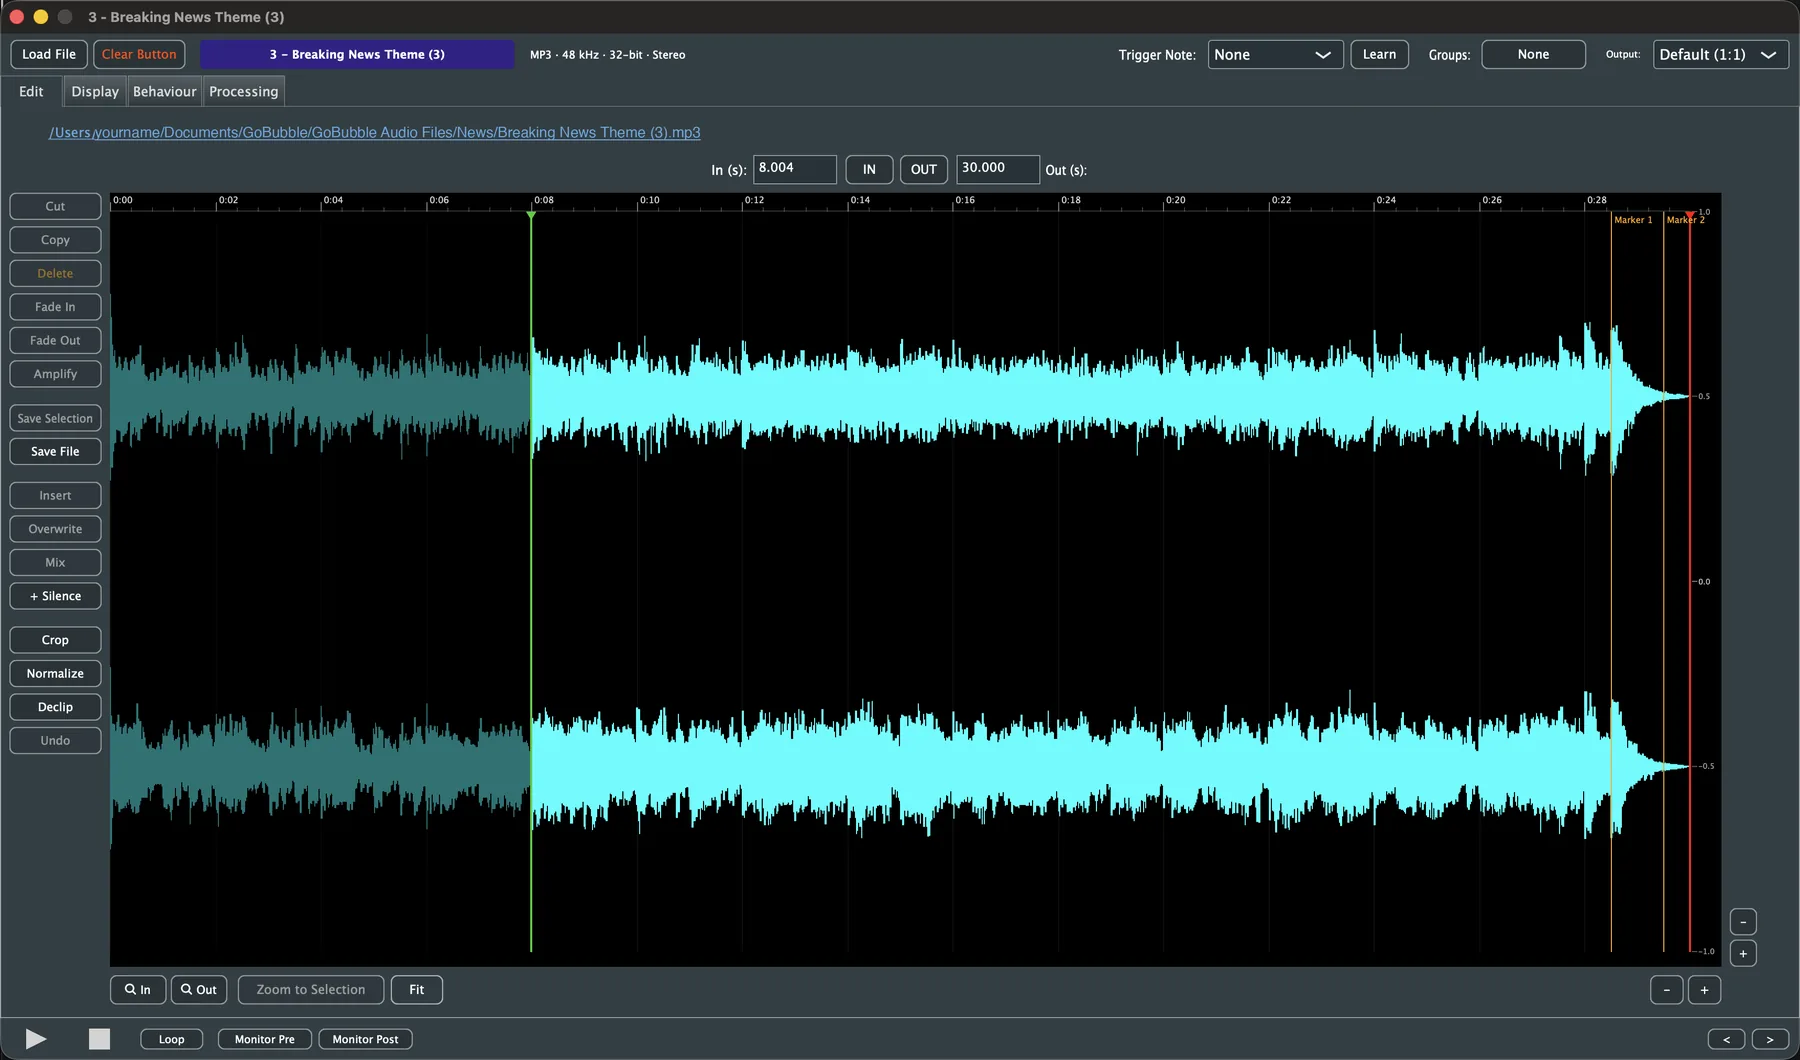This screenshot has height=1060, width=1800.
Task: Zoom in with the magnifier In button
Action: (138, 990)
